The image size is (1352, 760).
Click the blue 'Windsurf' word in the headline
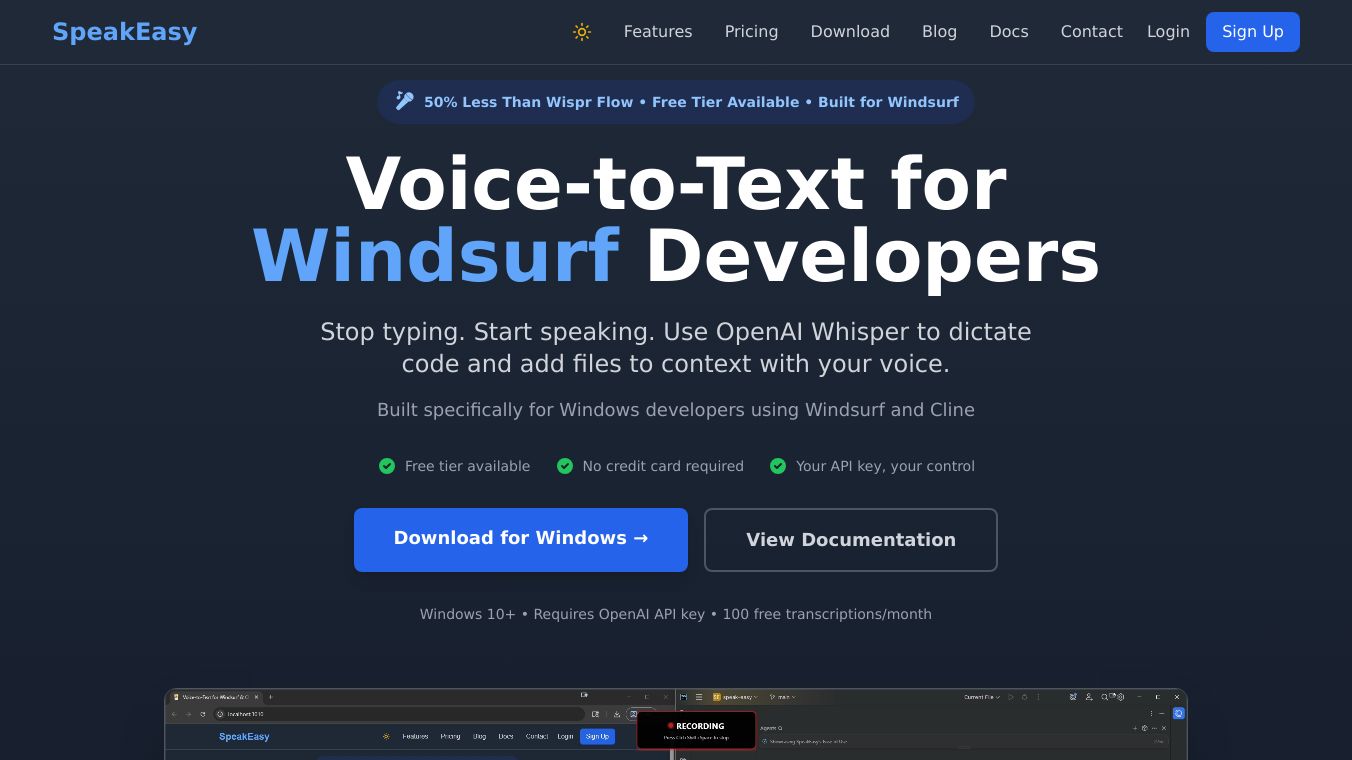tap(436, 257)
